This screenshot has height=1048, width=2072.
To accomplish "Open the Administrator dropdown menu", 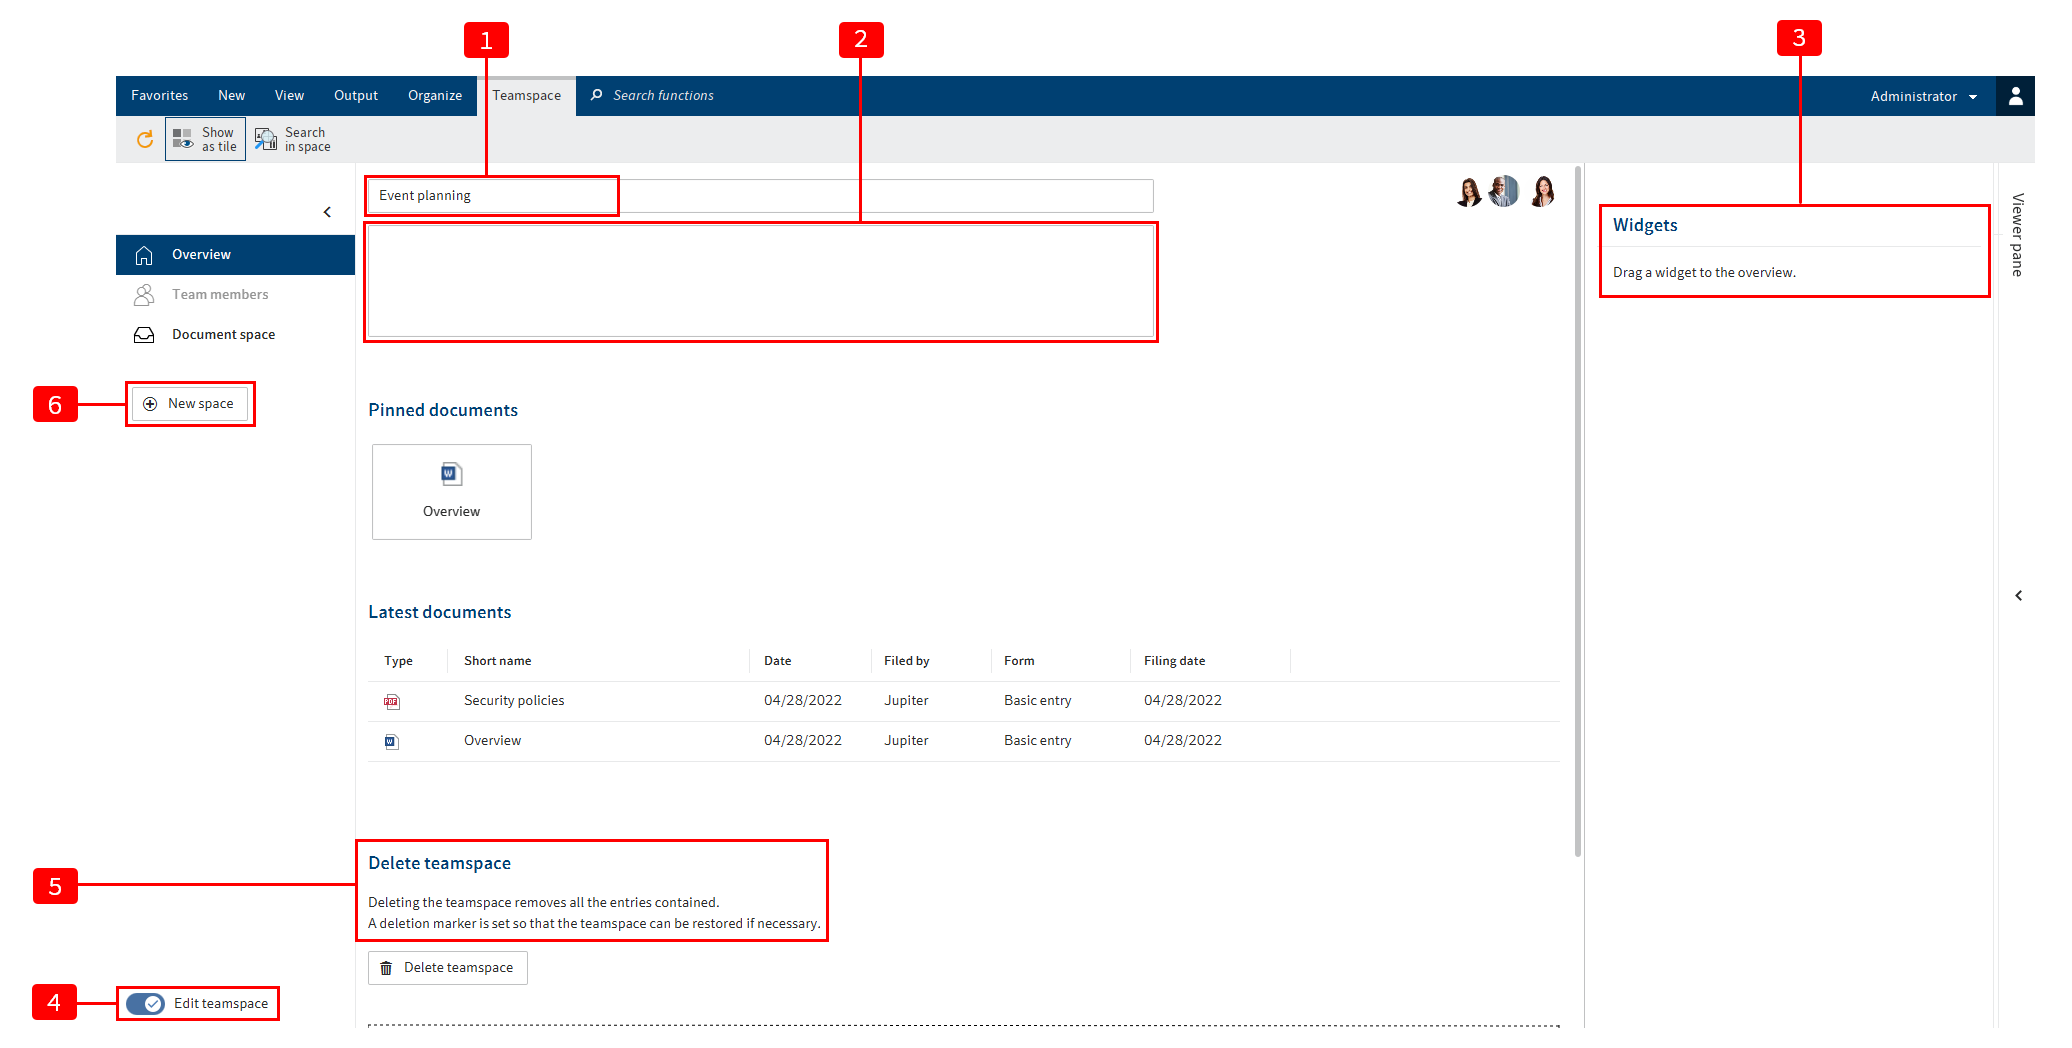I will pyautogui.click(x=1923, y=96).
